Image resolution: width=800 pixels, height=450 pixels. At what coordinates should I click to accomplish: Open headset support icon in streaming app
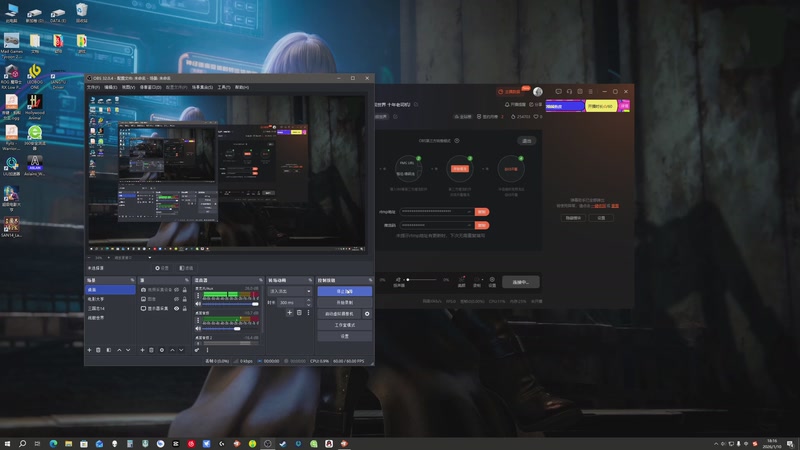coord(569,91)
